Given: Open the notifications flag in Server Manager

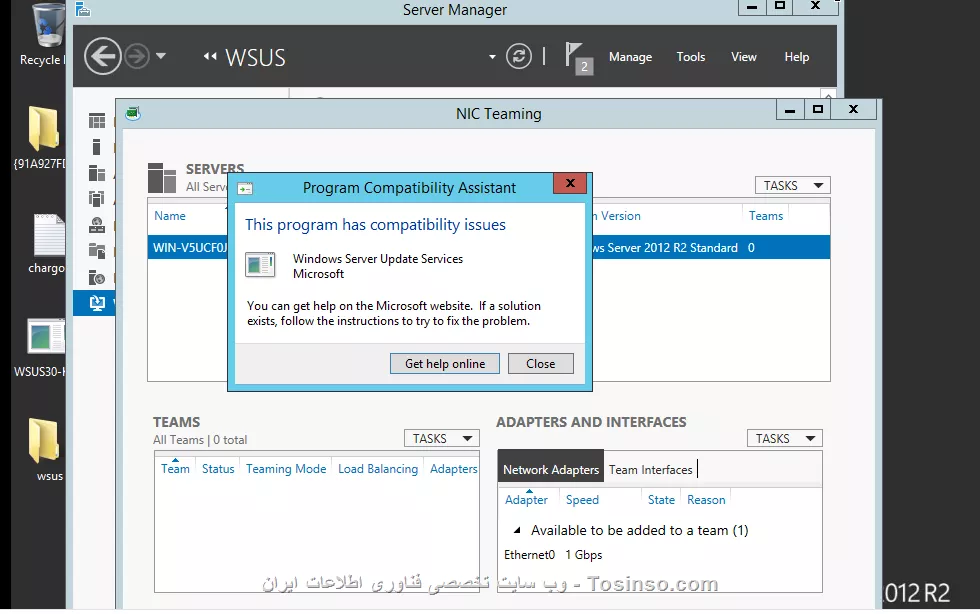Looking at the screenshot, I should [578, 58].
